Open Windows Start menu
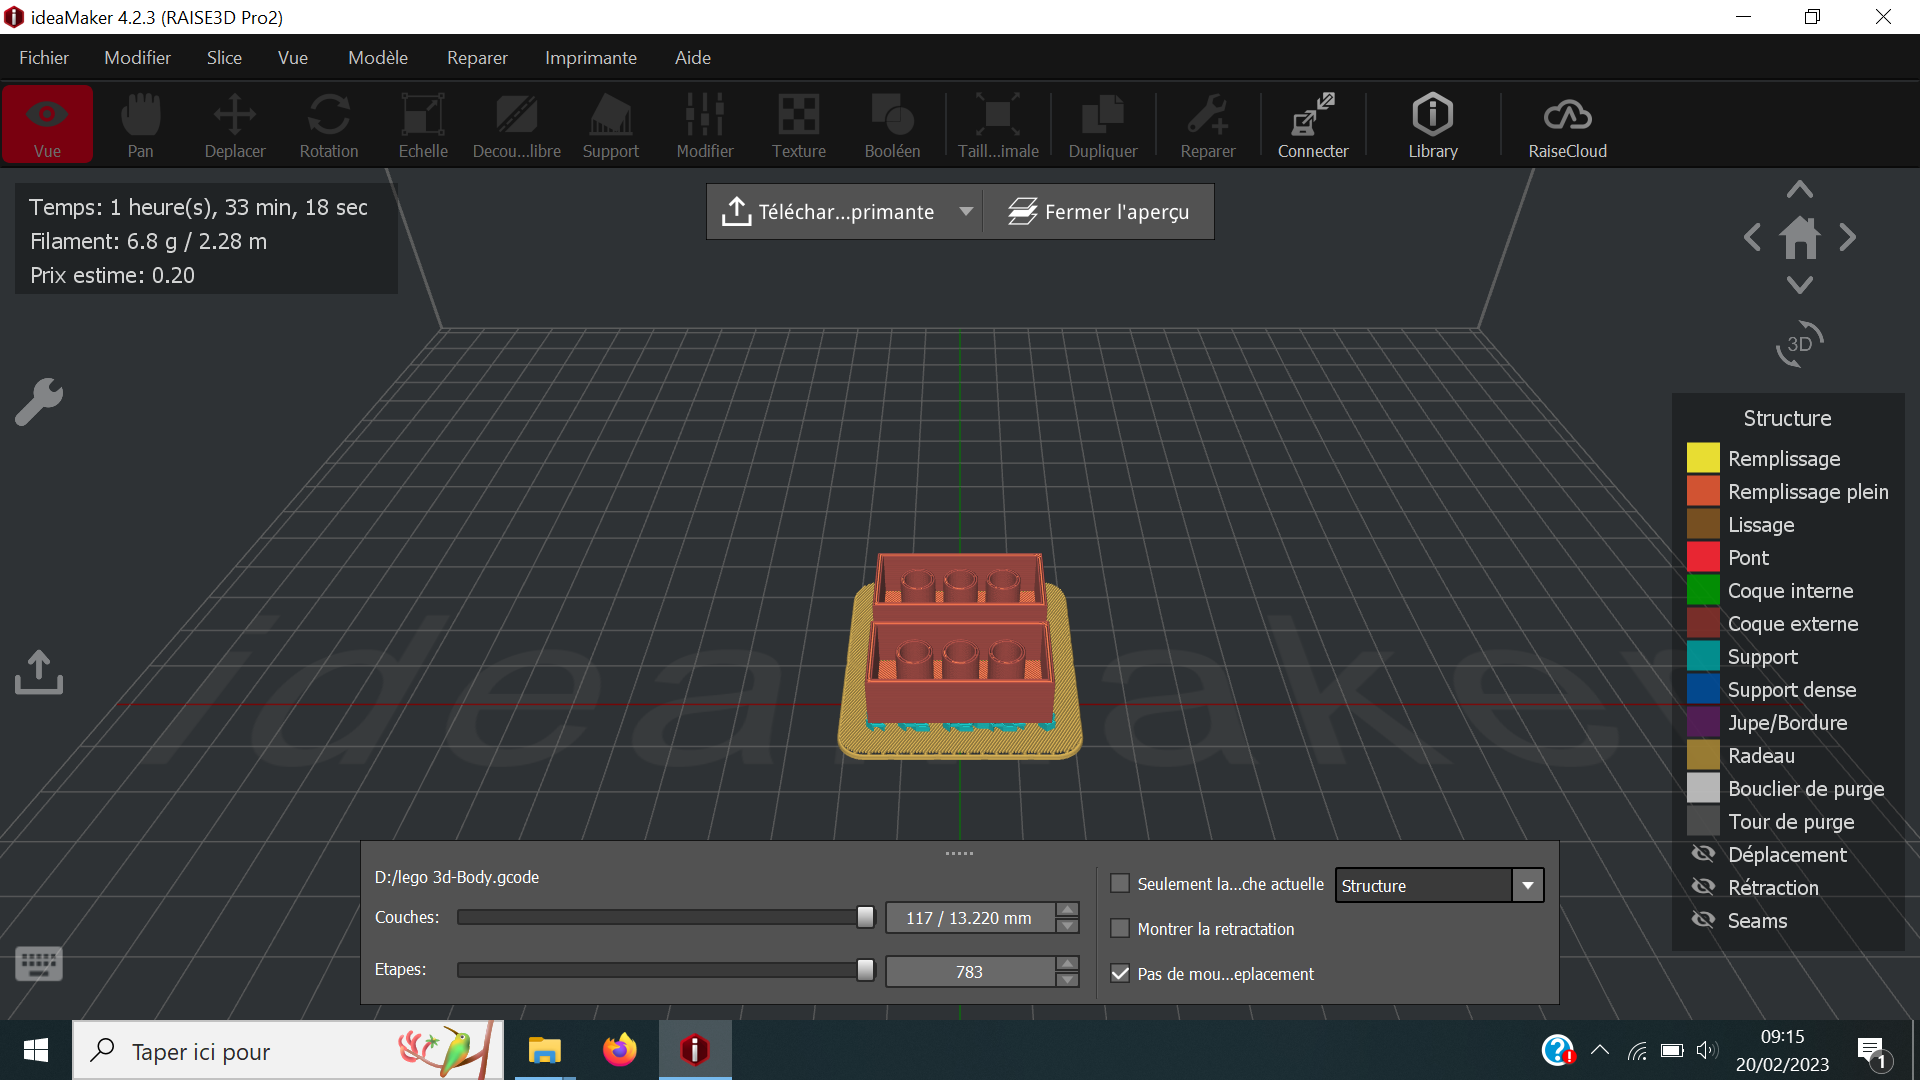The width and height of the screenshot is (1920, 1080). pyautogui.click(x=36, y=1050)
